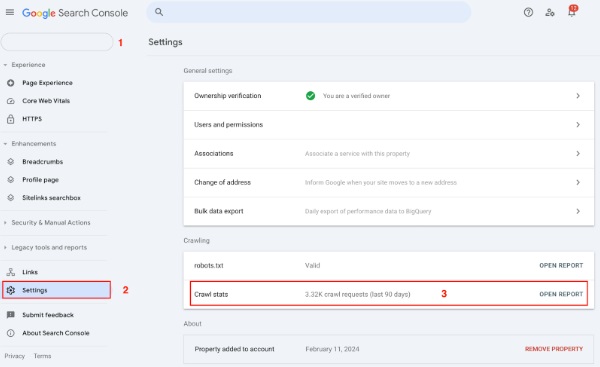Open HTTPS report in sidebar
Viewport: 600px width, 367px height.
click(x=32, y=119)
